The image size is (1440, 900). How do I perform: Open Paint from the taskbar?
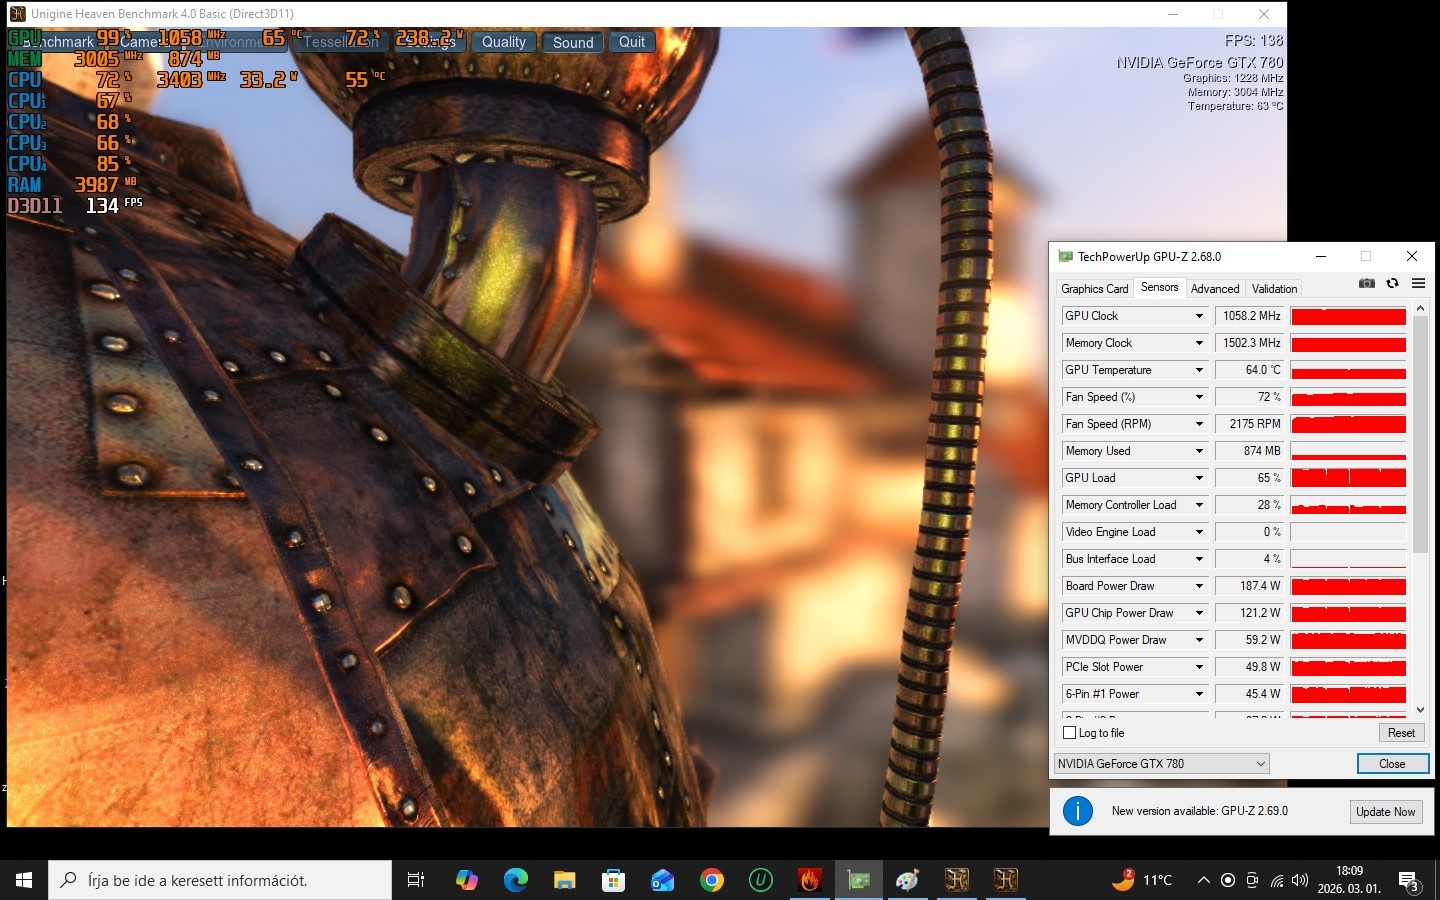coord(908,880)
